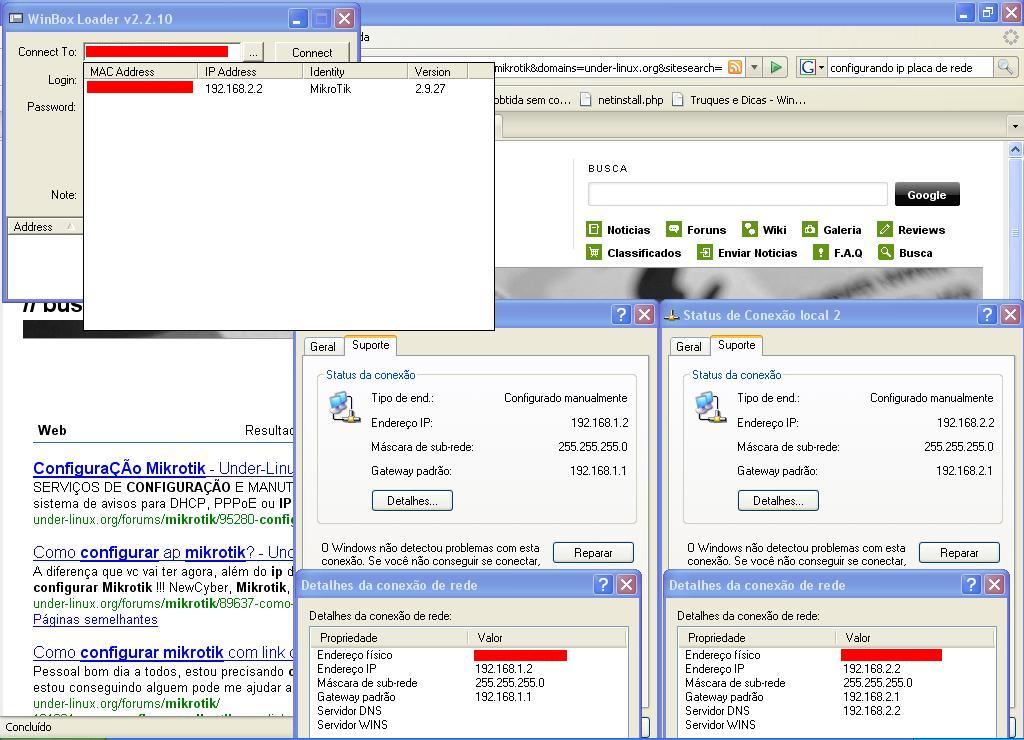This screenshot has width=1024, height=740.
Task: Click the black Google search button
Action: 927,195
